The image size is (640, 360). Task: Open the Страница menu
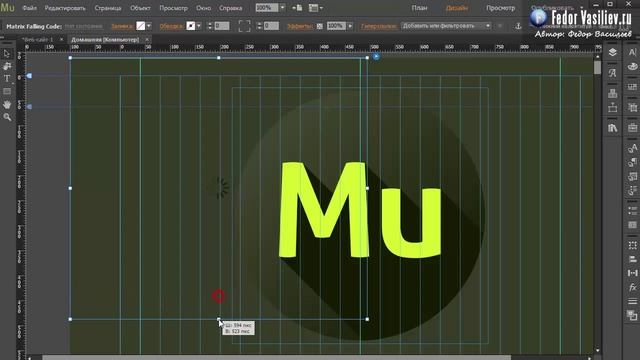pyautogui.click(x=108, y=8)
